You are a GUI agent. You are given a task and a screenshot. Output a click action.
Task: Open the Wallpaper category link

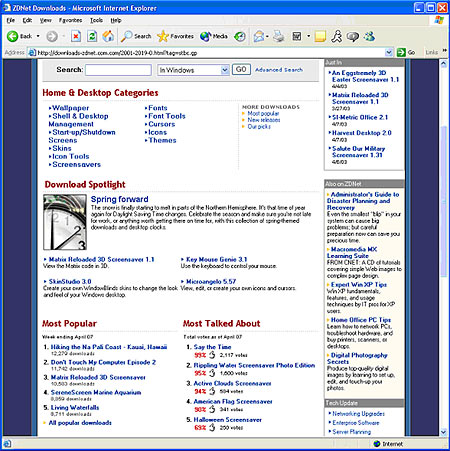point(71,108)
